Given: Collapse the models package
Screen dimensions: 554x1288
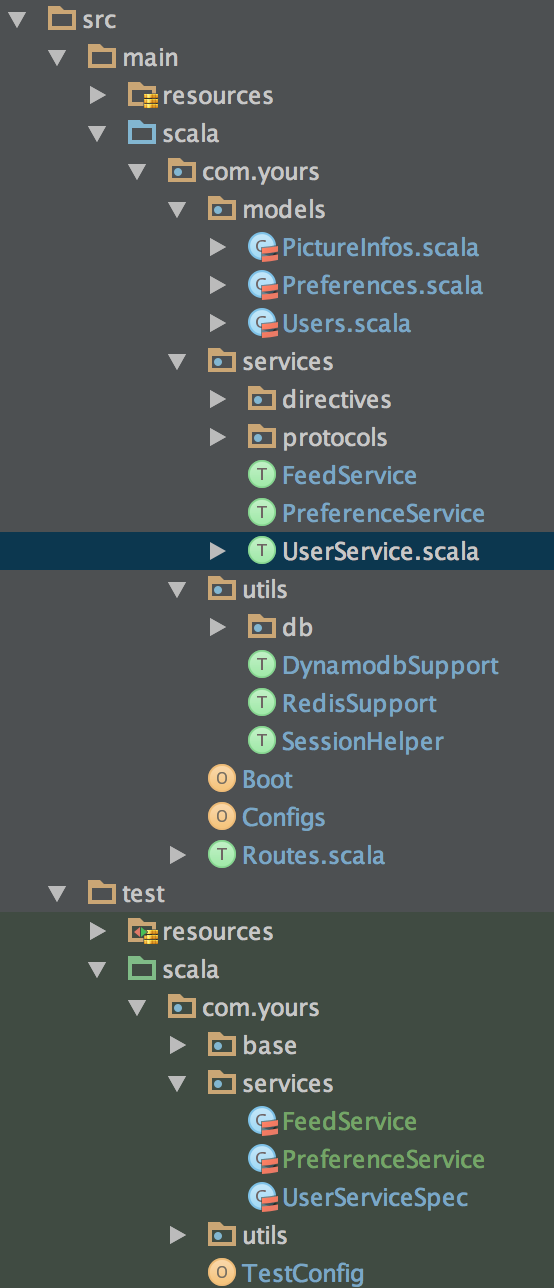Looking at the screenshot, I should 177,210.
